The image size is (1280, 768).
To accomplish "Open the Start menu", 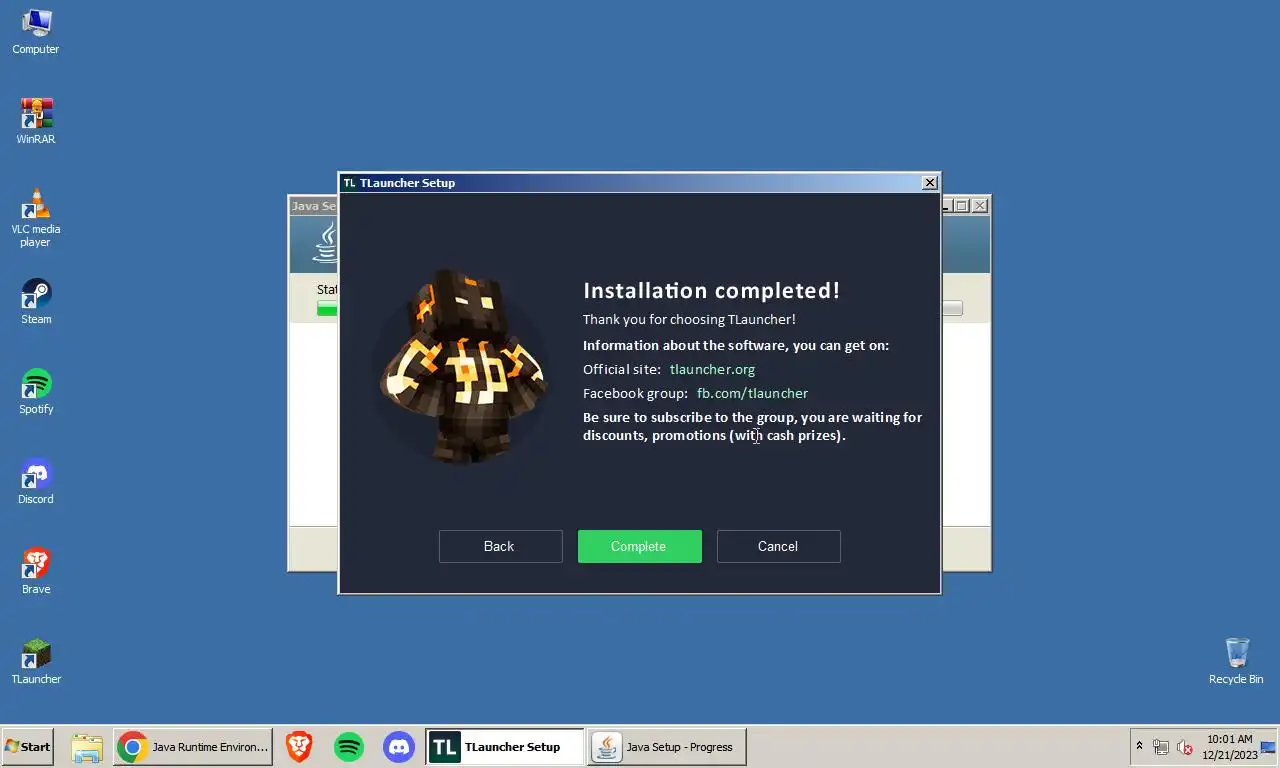I will (28, 747).
